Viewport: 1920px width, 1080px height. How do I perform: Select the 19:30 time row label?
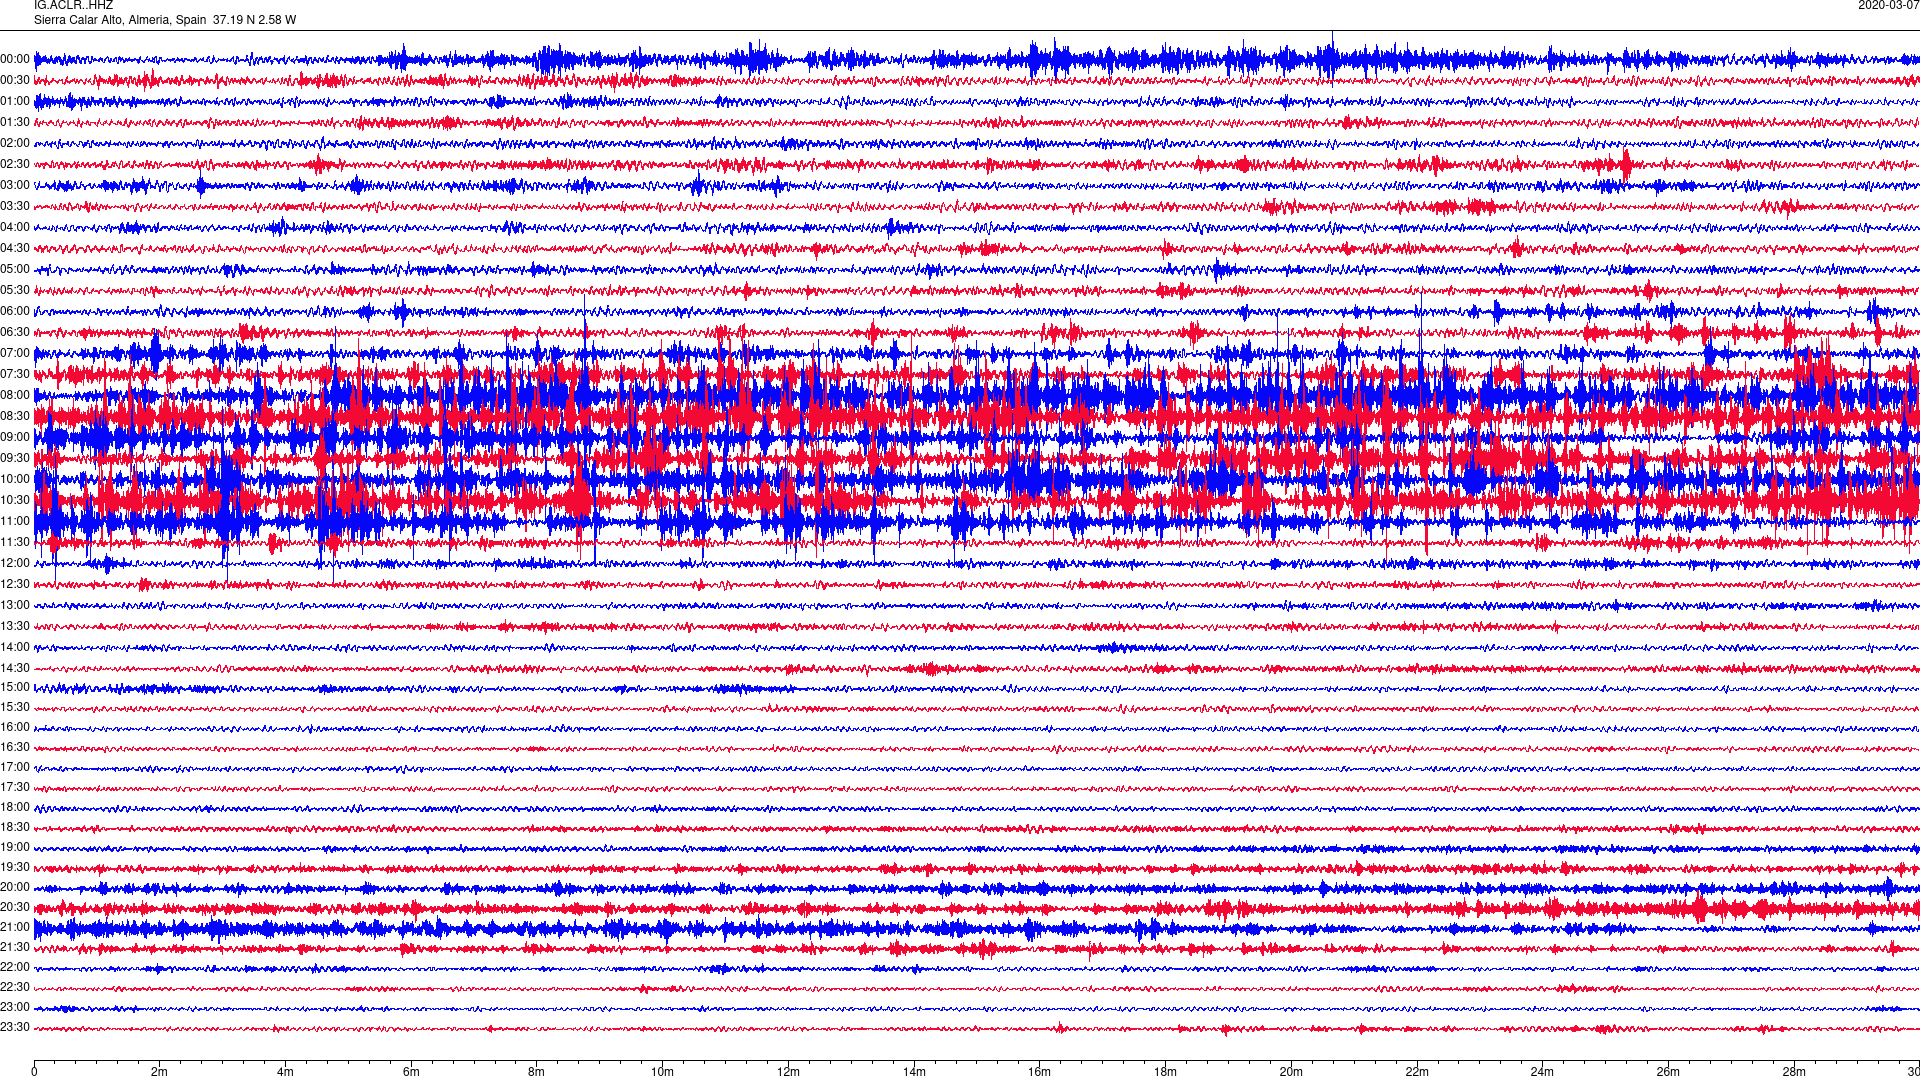tap(15, 868)
